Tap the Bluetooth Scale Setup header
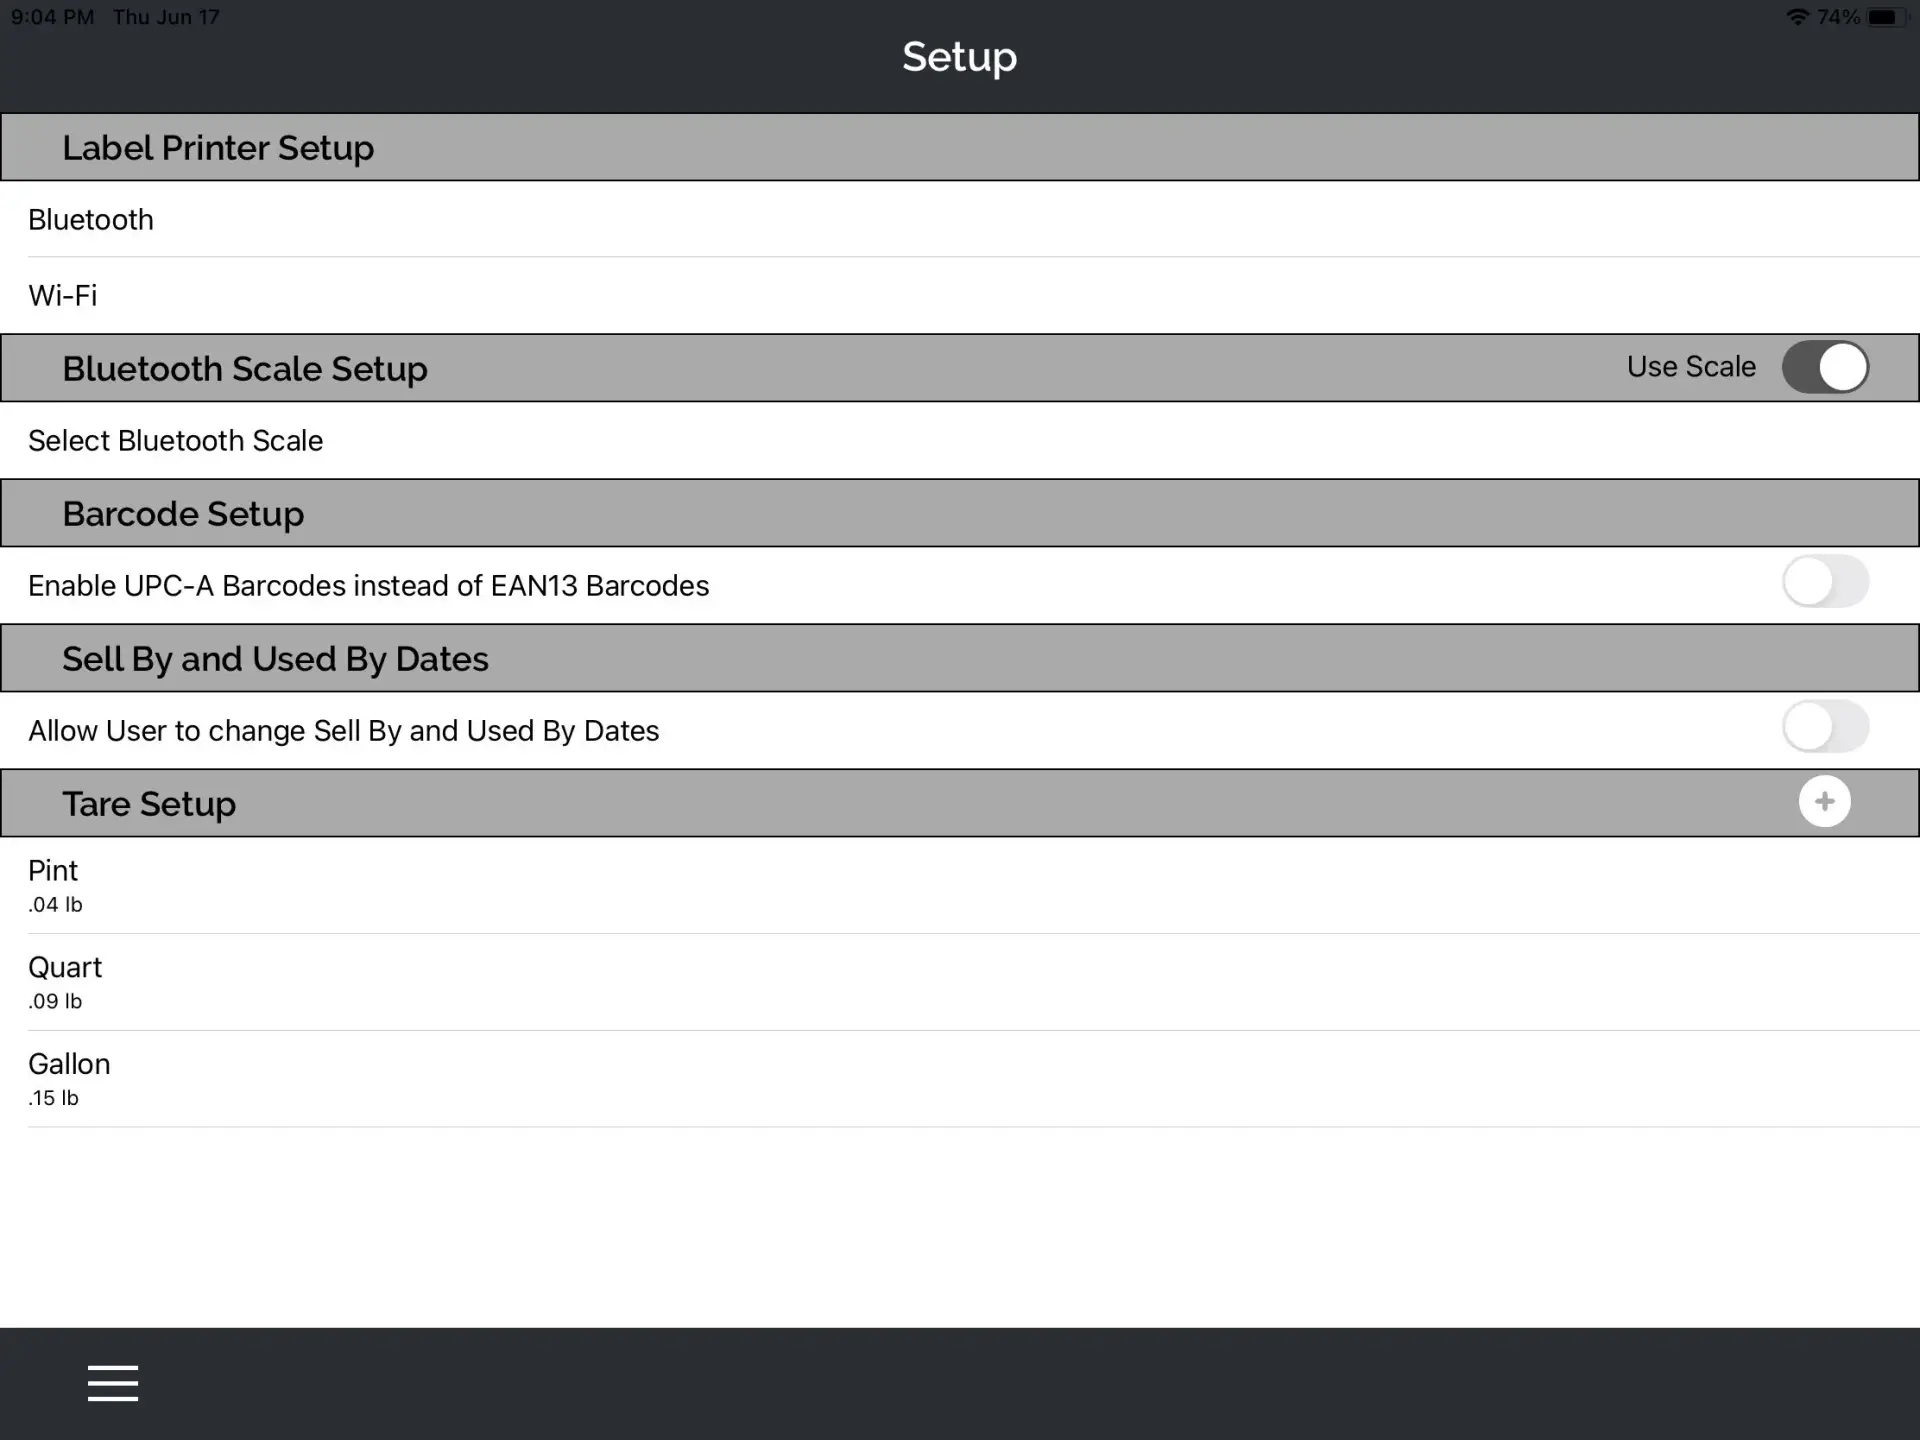This screenshot has height=1440, width=1920. tap(245, 368)
